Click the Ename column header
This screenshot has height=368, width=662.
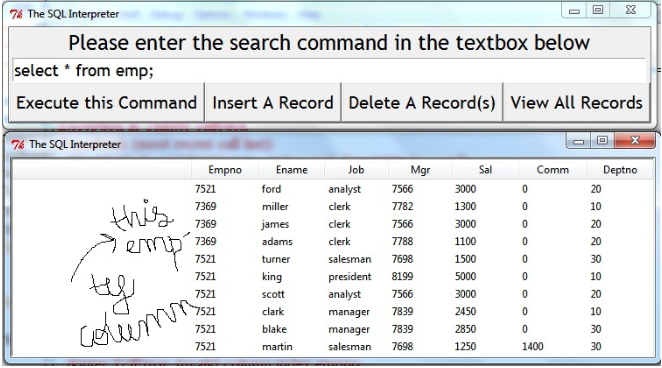[x=291, y=170]
